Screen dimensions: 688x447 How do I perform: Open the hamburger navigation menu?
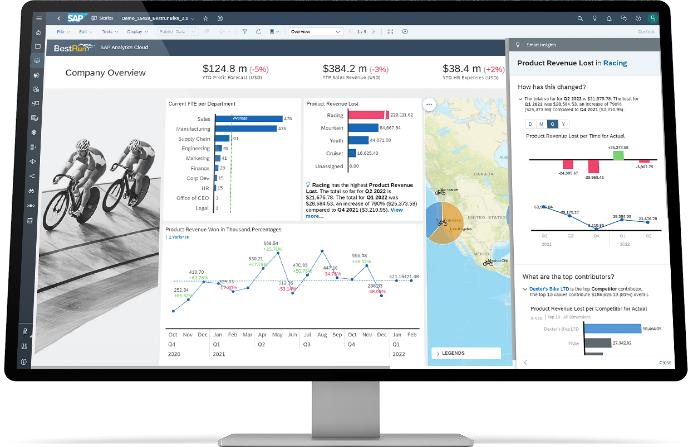coord(39,18)
